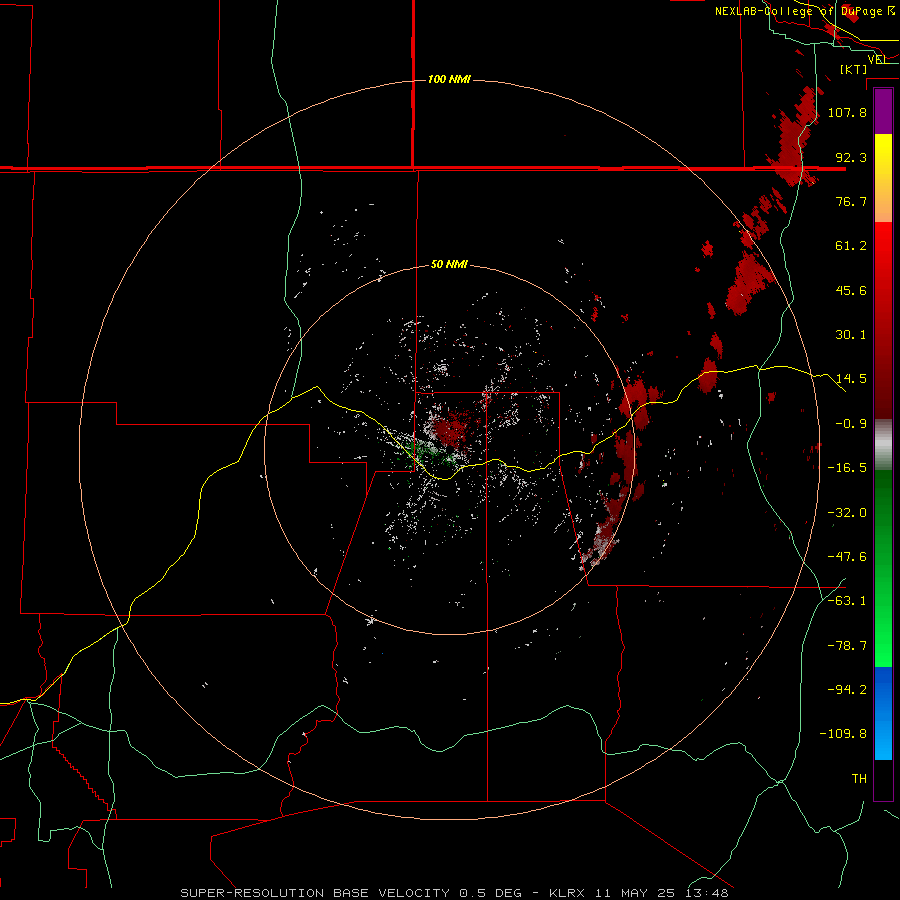Click the 45.6 velocity scale value
This screenshot has height=900, width=900.
851,290
